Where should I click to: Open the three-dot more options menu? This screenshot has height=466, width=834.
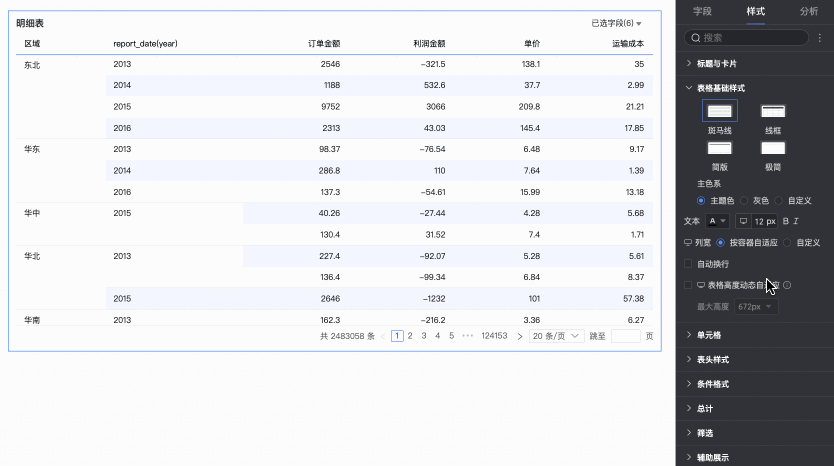point(820,38)
